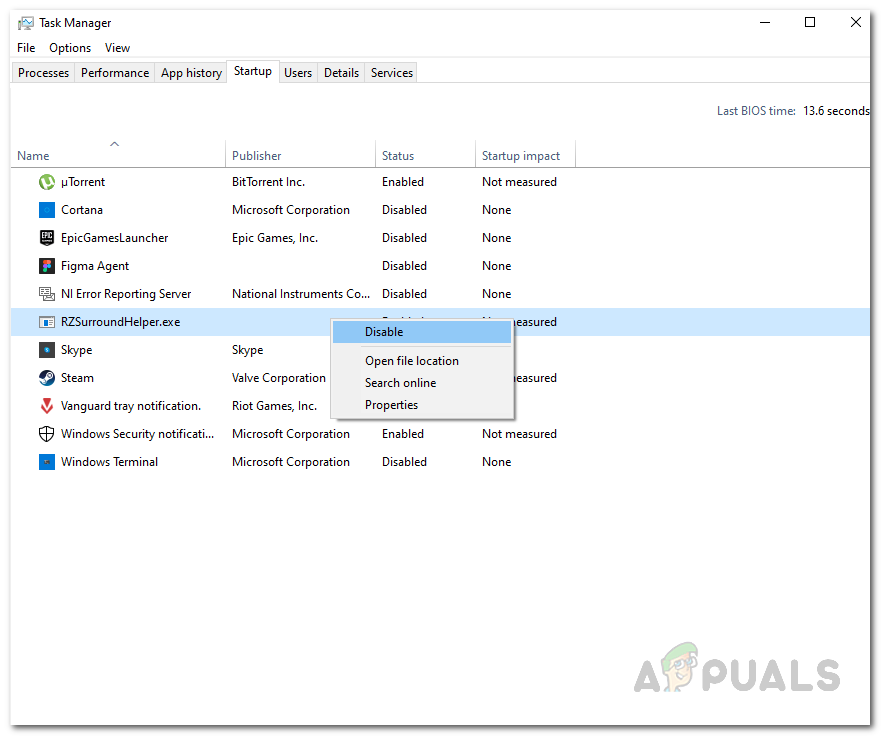
Task: Select Open file location
Action: pyautogui.click(x=411, y=360)
